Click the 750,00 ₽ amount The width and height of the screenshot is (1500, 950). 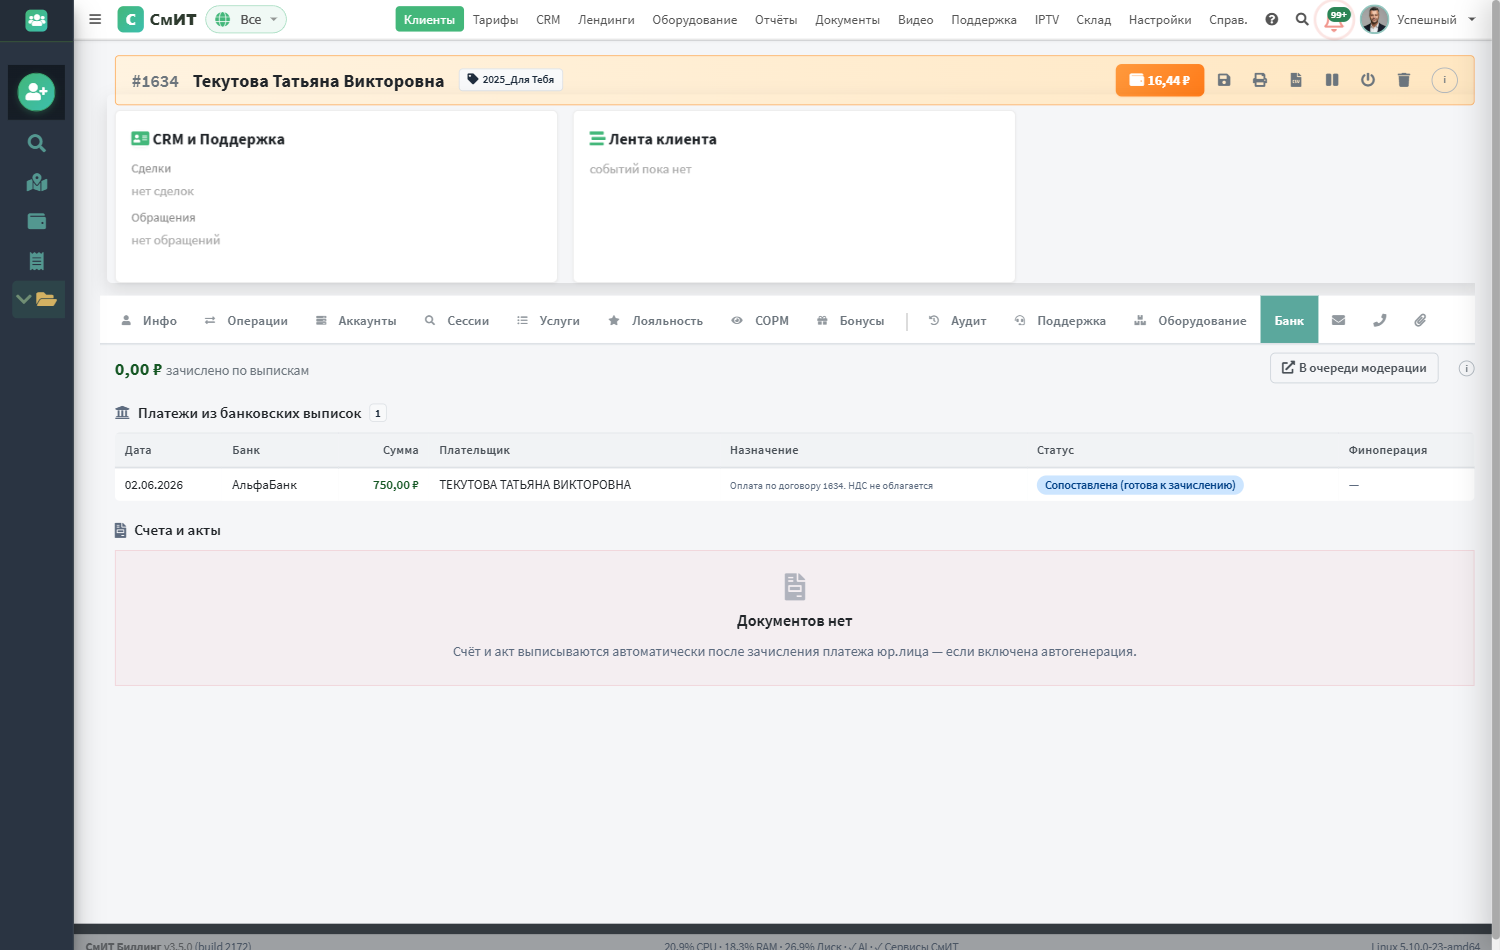396,485
